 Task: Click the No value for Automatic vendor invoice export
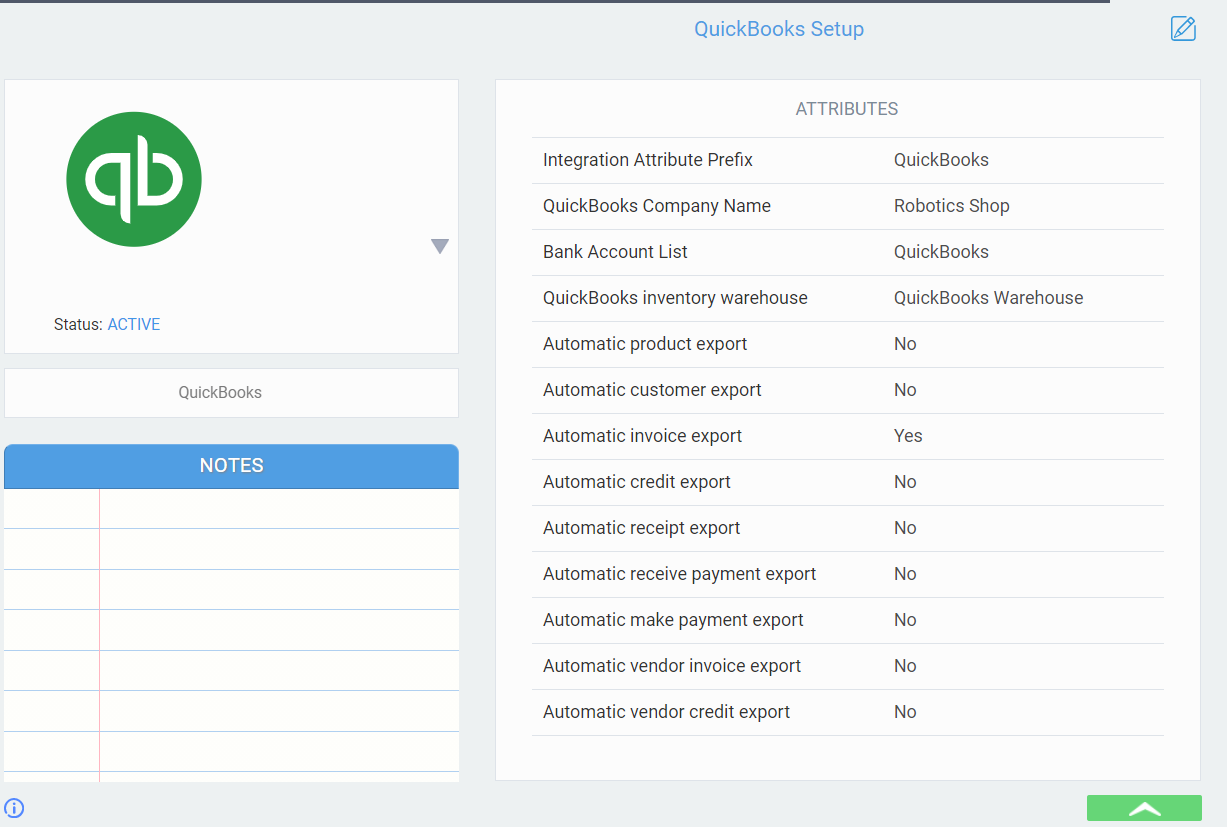905,666
